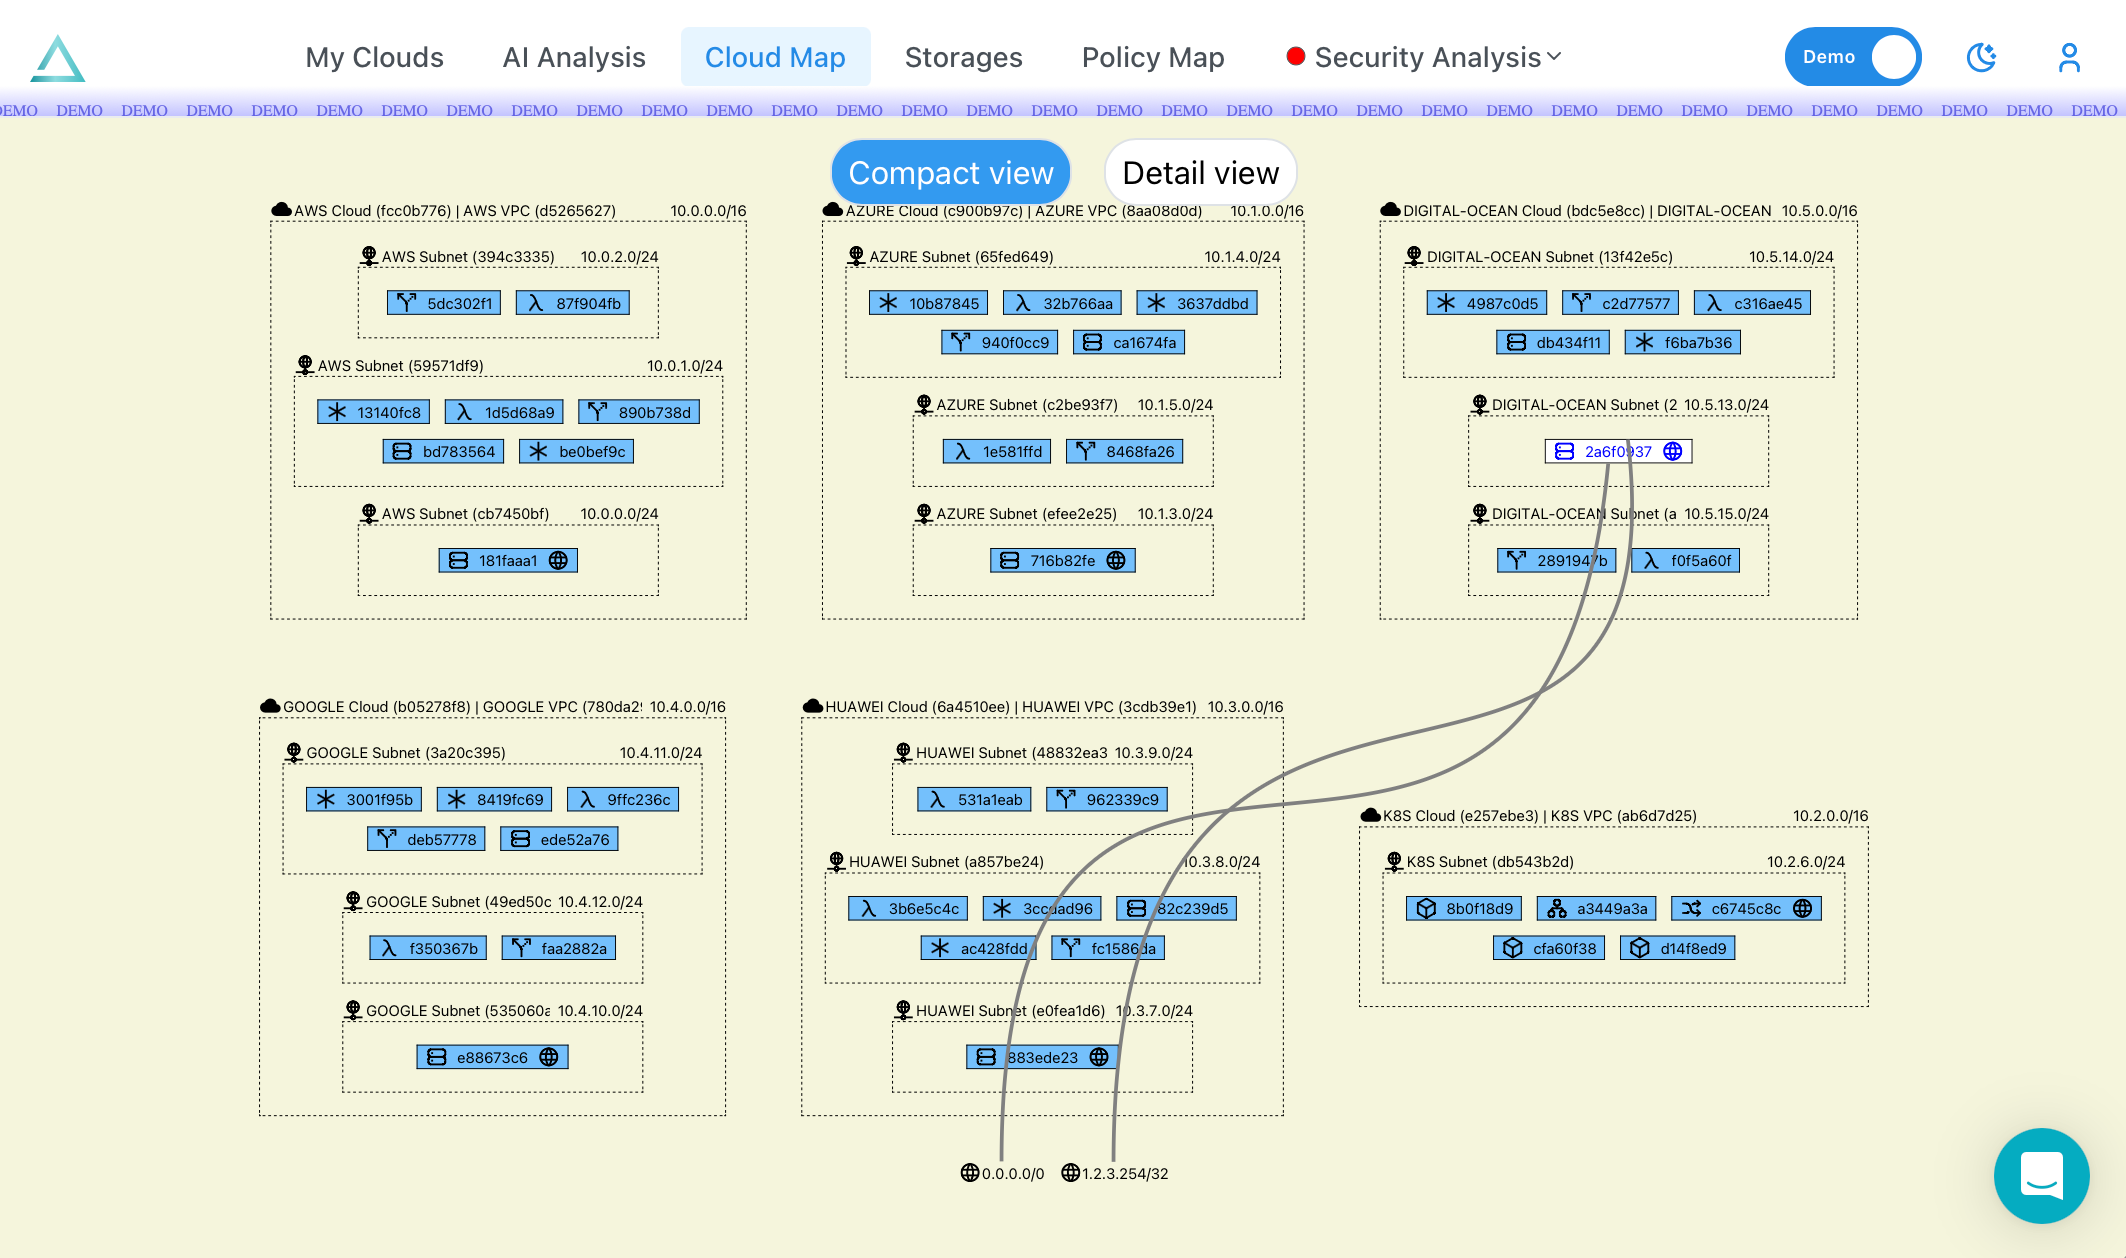Image resolution: width=2126 pixels, height=1258 pixels.
Task: Select Google node 3001f95b
Action: pos(364,800)
